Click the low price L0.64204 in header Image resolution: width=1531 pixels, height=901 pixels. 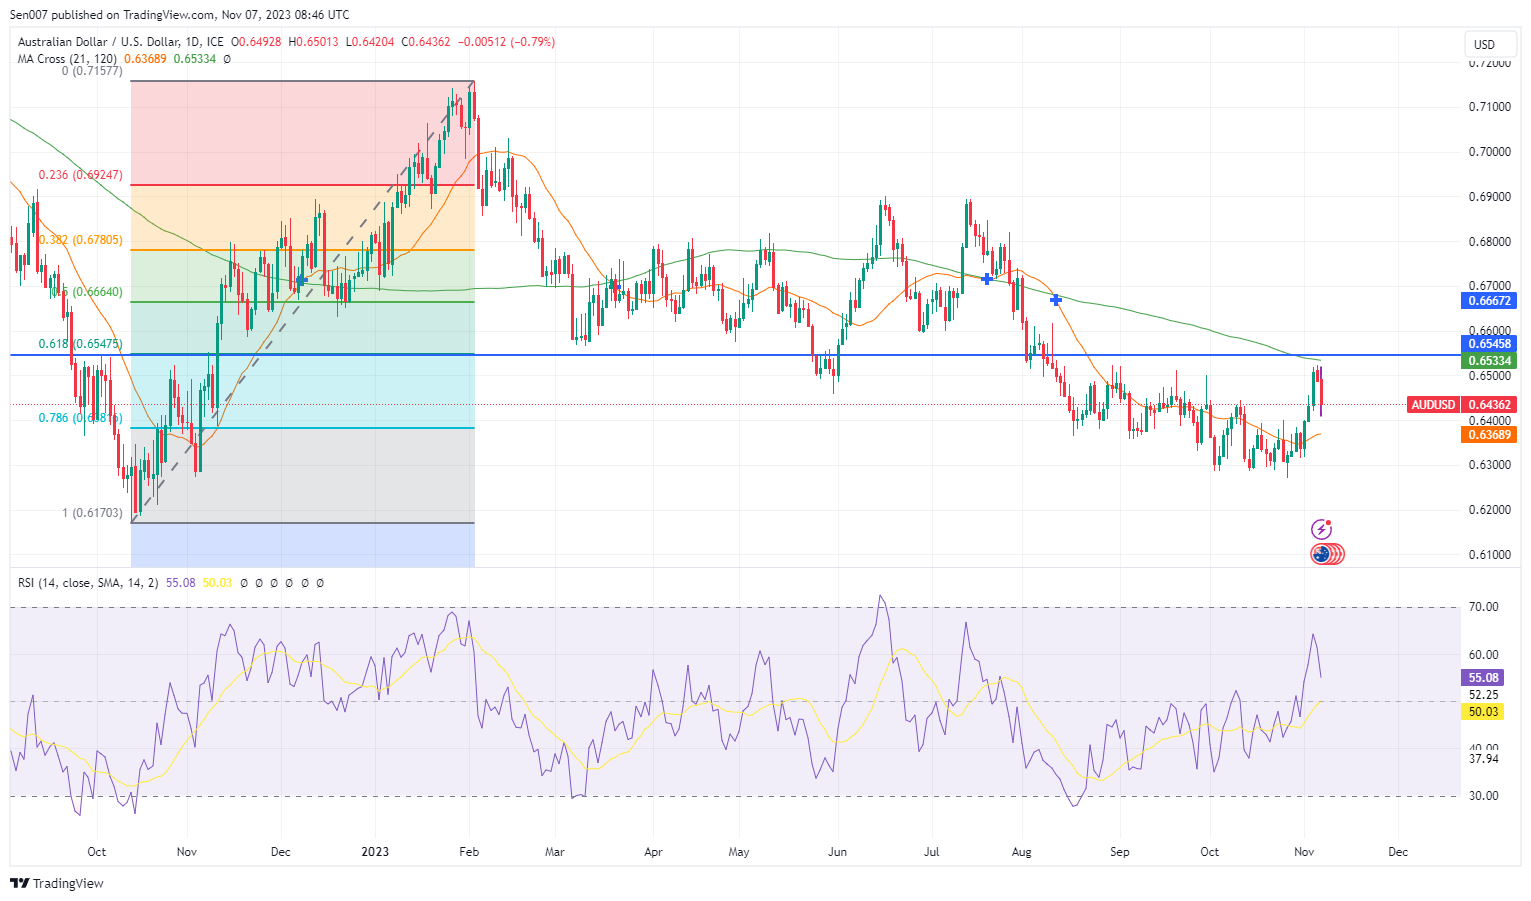[x=368, y=42]
